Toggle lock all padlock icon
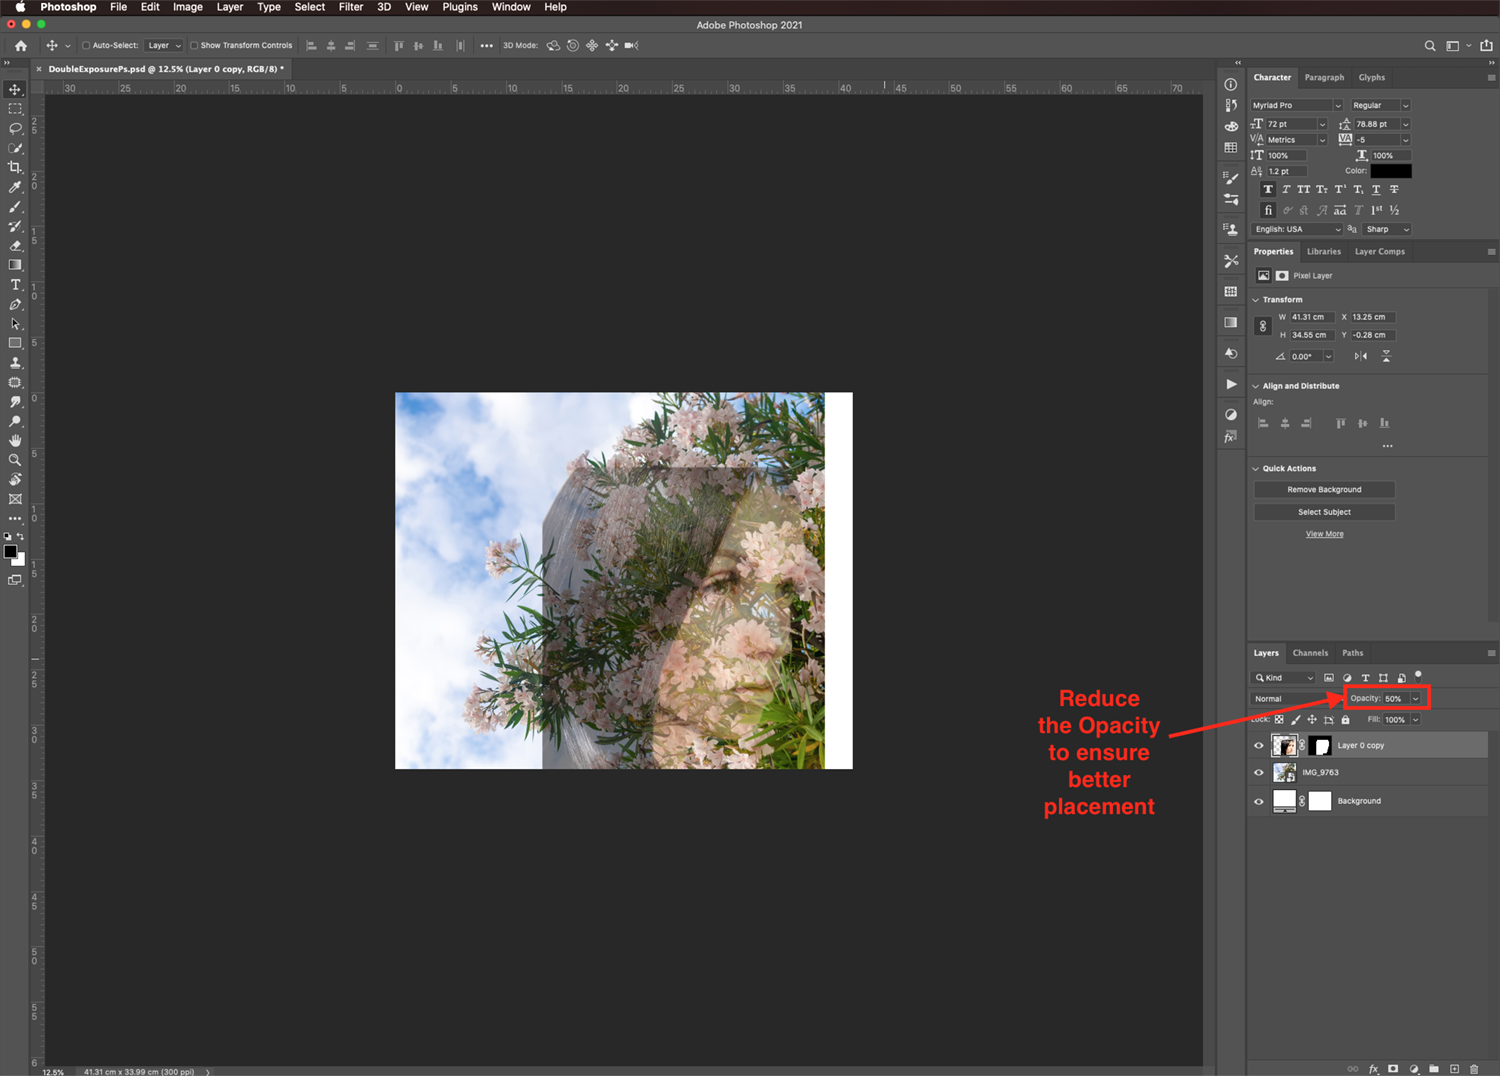The width and height of the screenshot is (1500, 1076). 1345,720
